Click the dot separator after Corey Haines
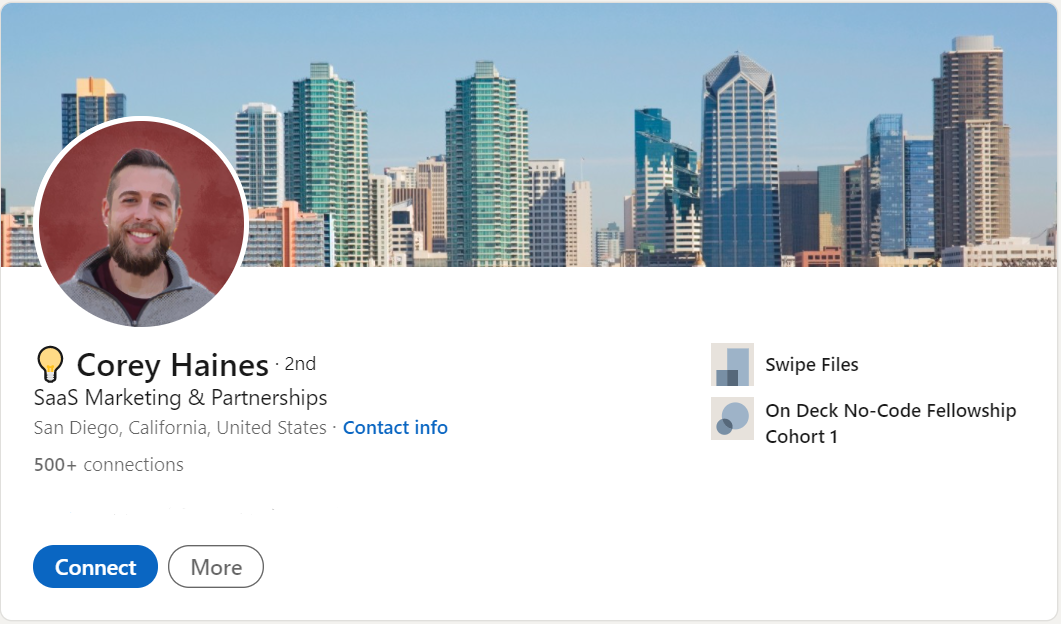The image size is (1061, 624). (278, 364)
